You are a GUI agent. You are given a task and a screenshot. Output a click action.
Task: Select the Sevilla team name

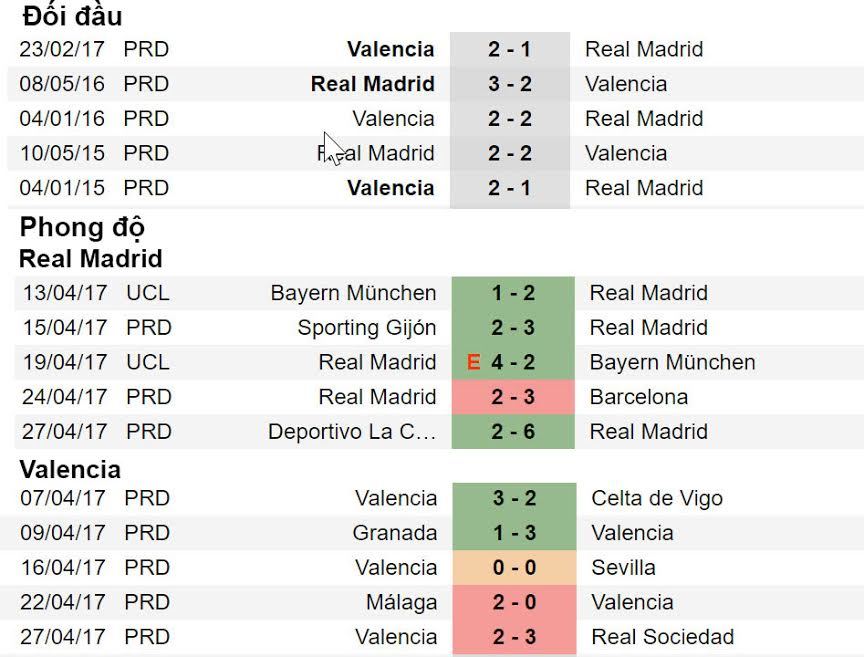click(624, 568)
